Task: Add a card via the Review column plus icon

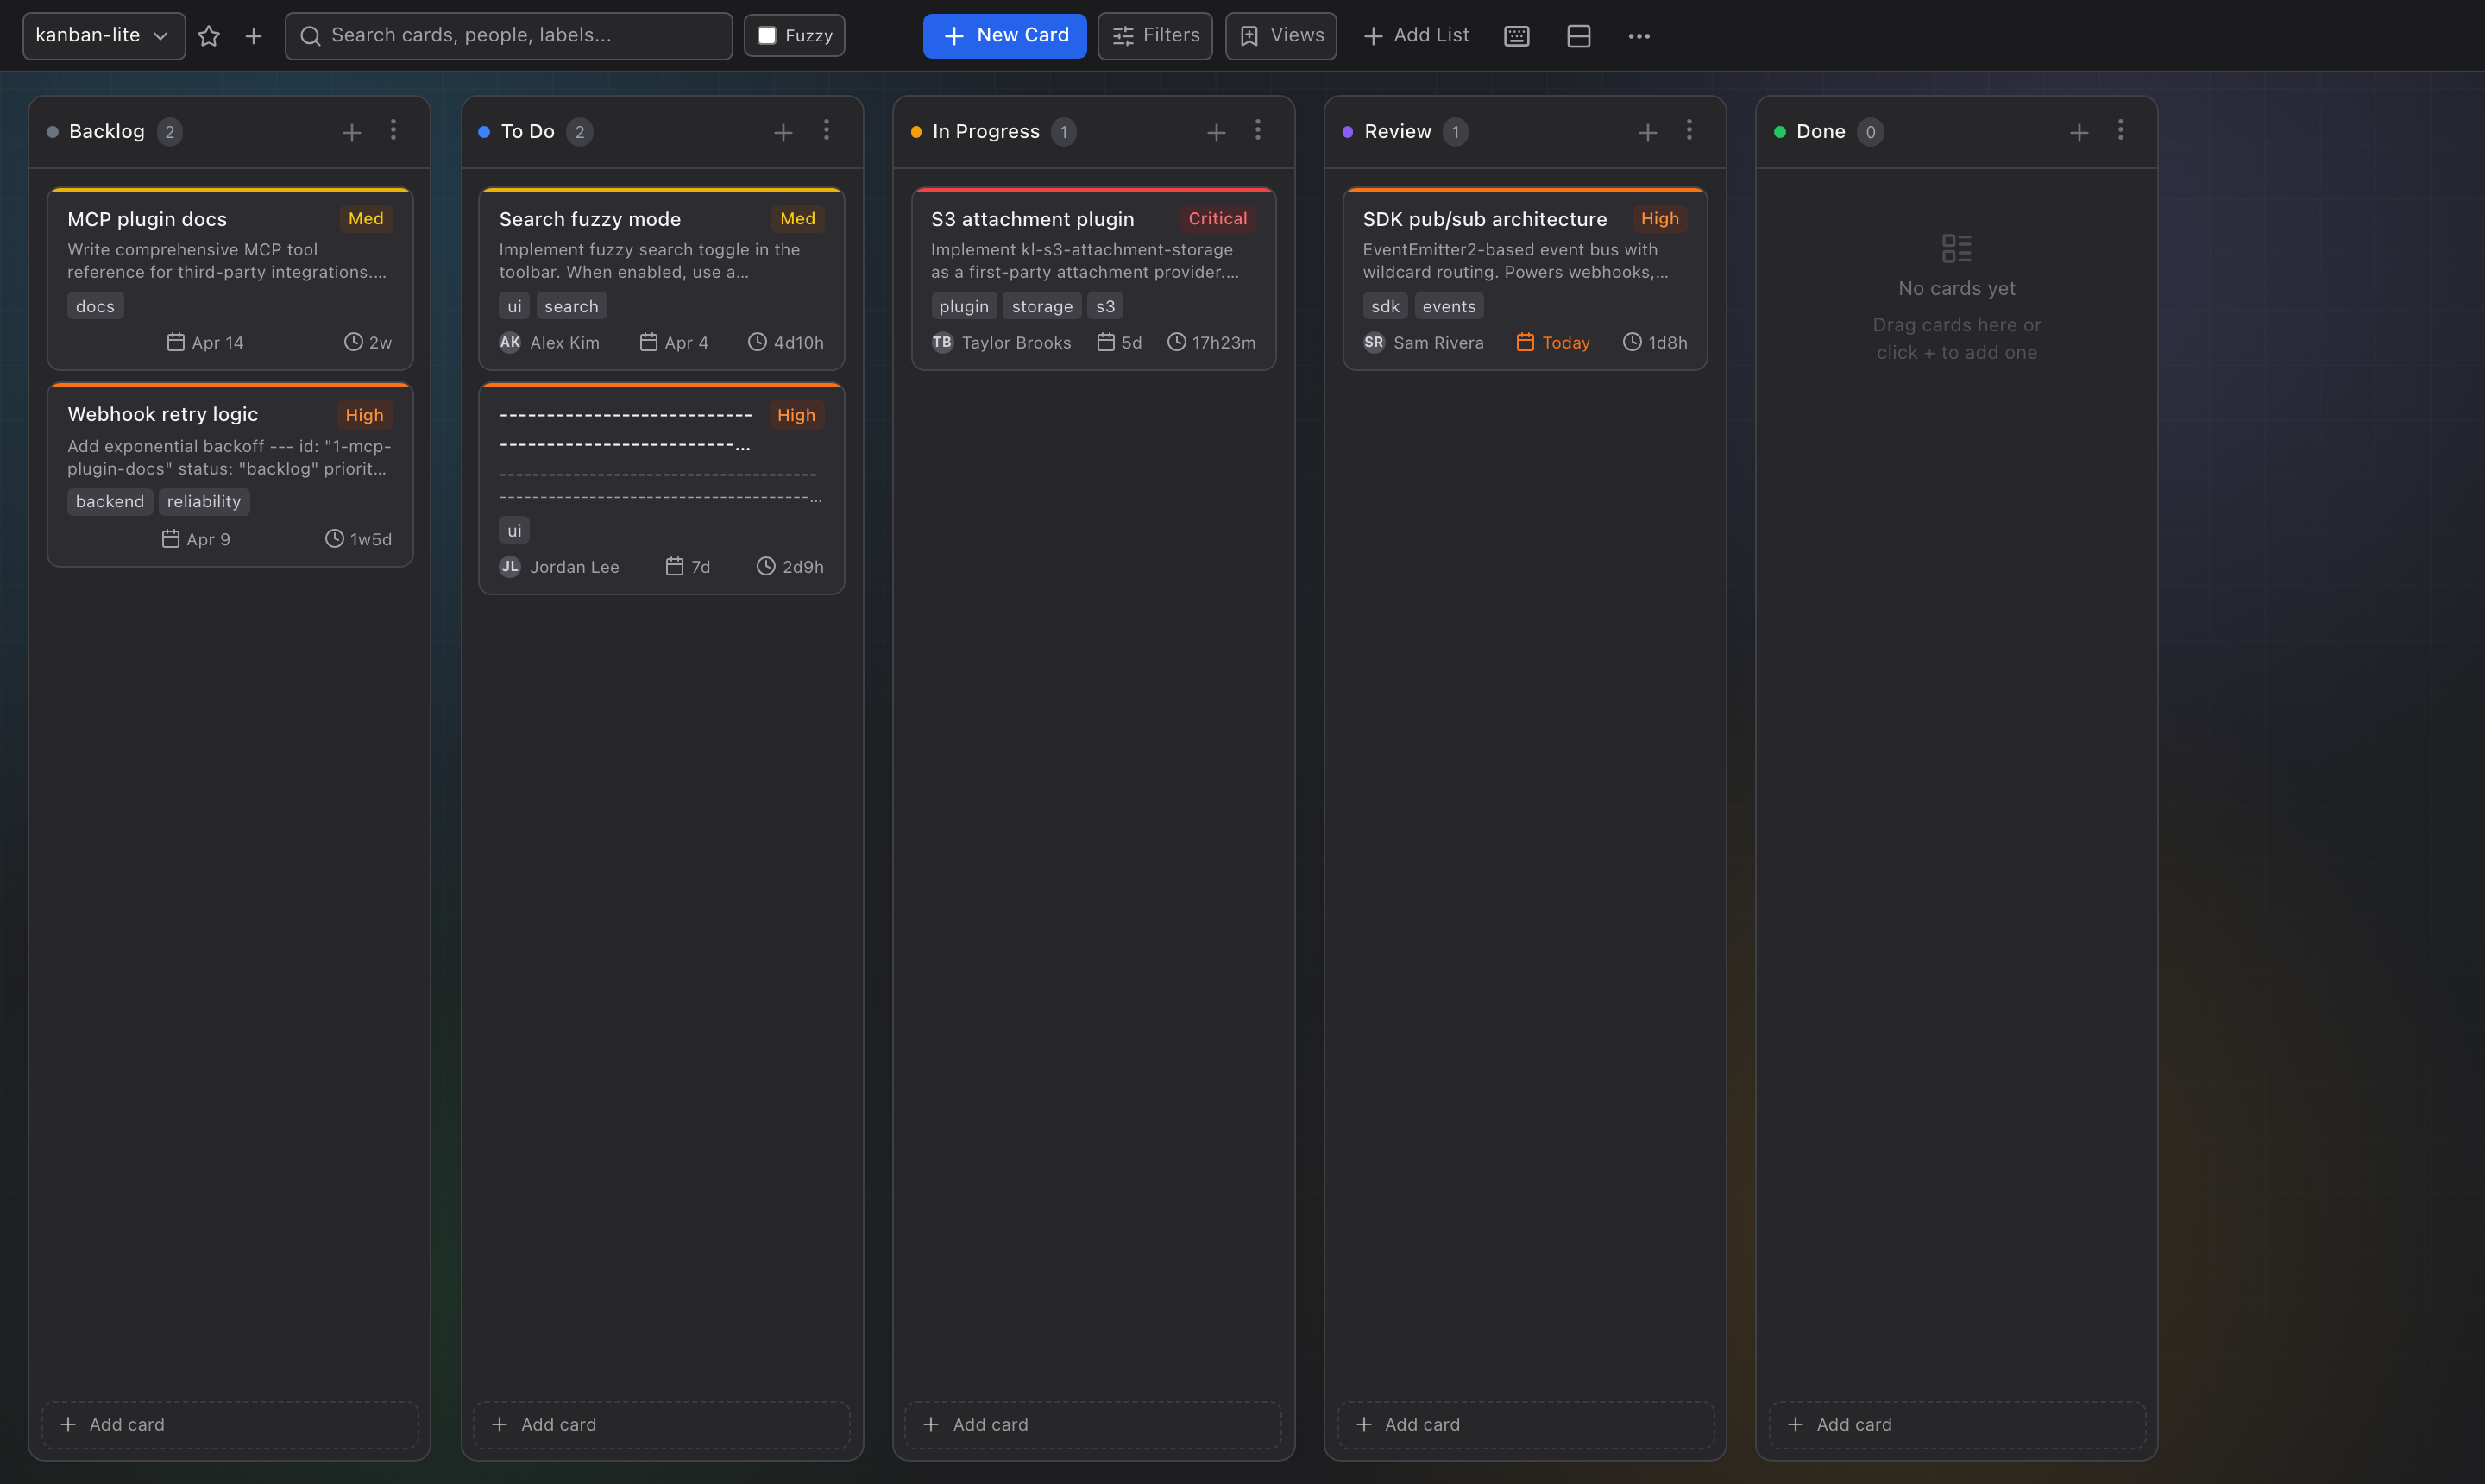Action: [1647, 131]
